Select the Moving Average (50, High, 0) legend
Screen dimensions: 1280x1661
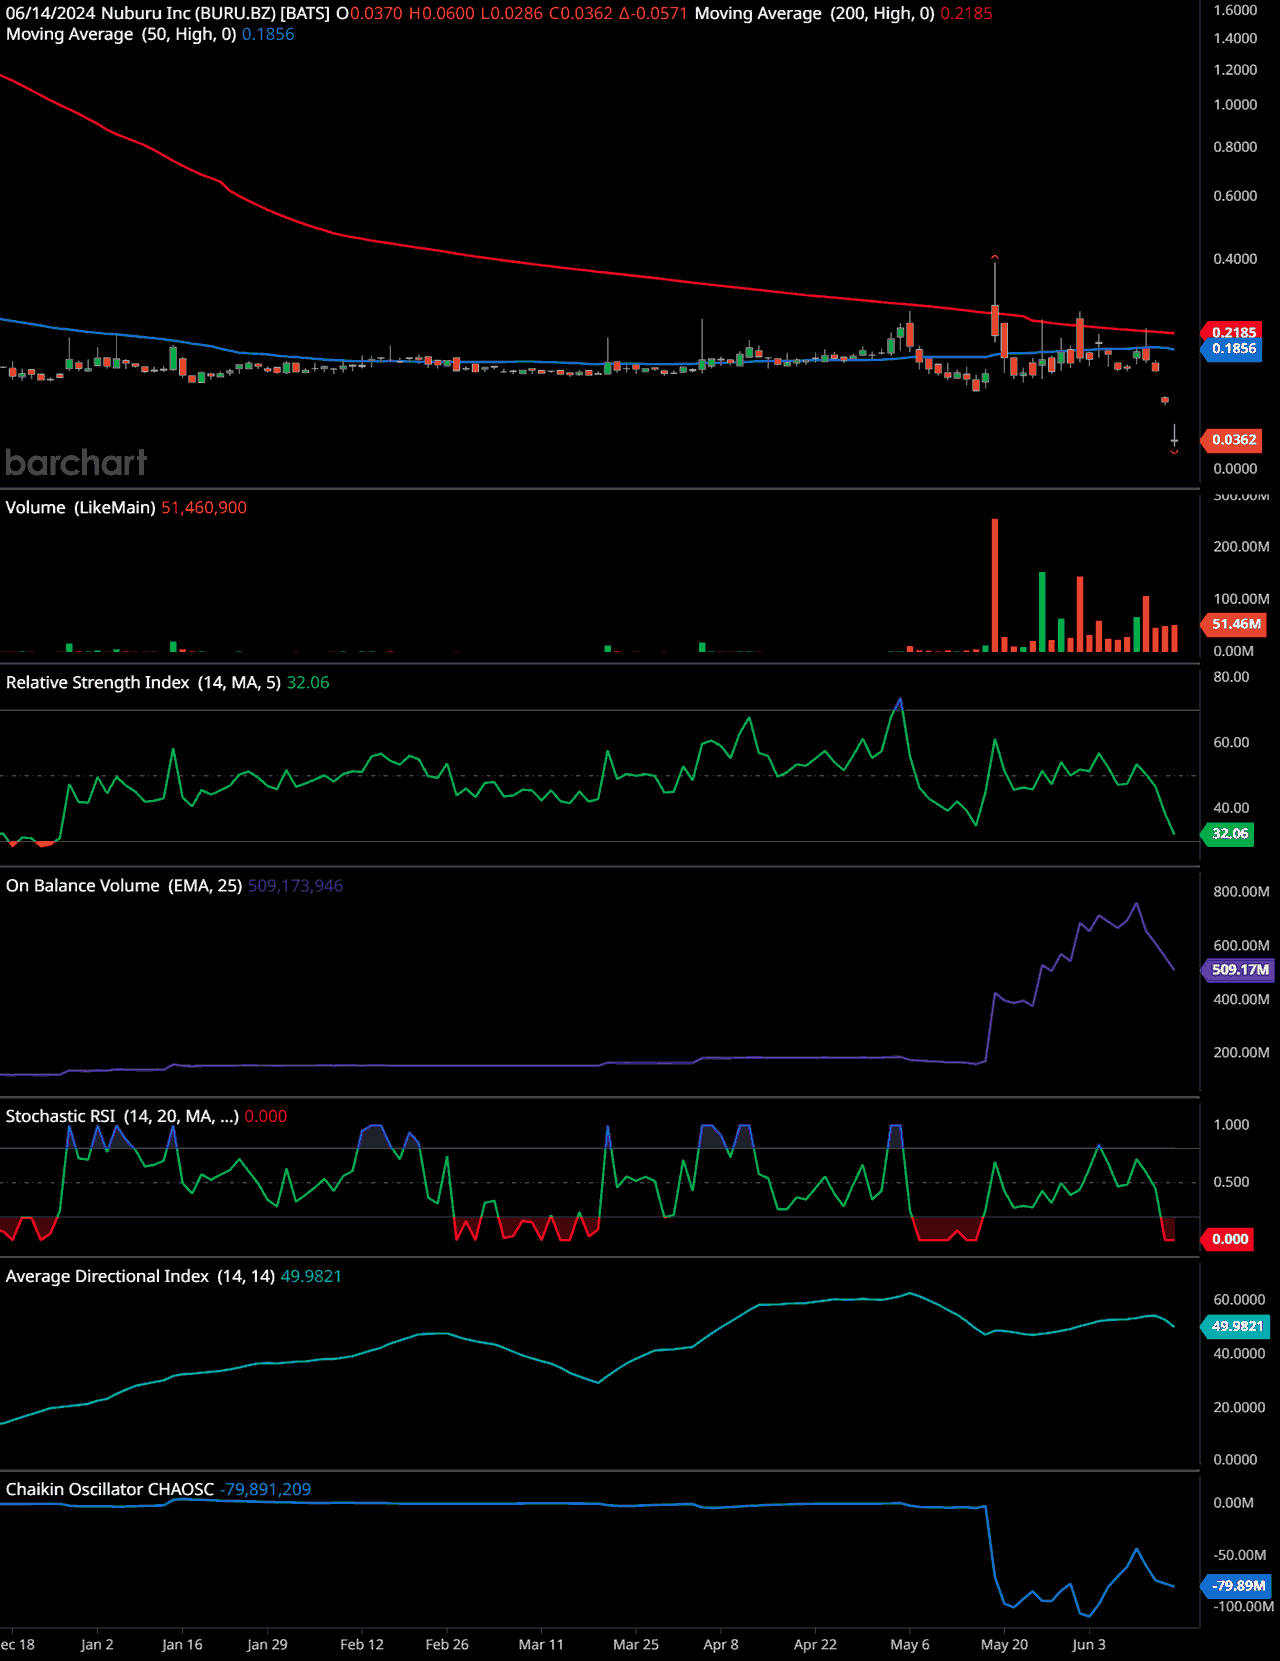coord(120,34)
